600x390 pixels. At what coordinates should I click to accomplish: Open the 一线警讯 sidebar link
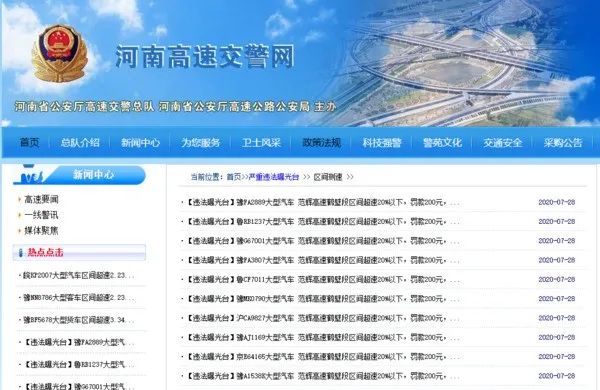click(x=41, y=215)
